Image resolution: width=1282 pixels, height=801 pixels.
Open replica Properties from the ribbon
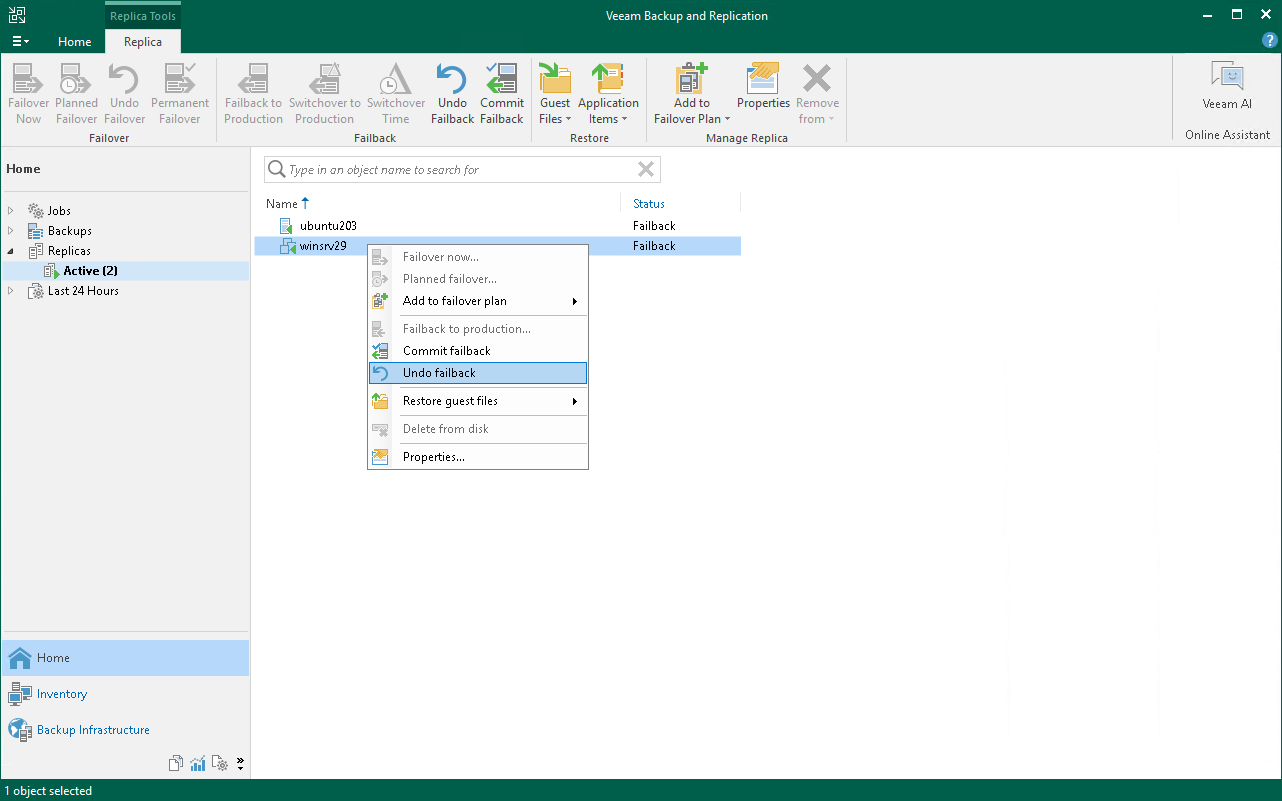[x=763, y=86]
